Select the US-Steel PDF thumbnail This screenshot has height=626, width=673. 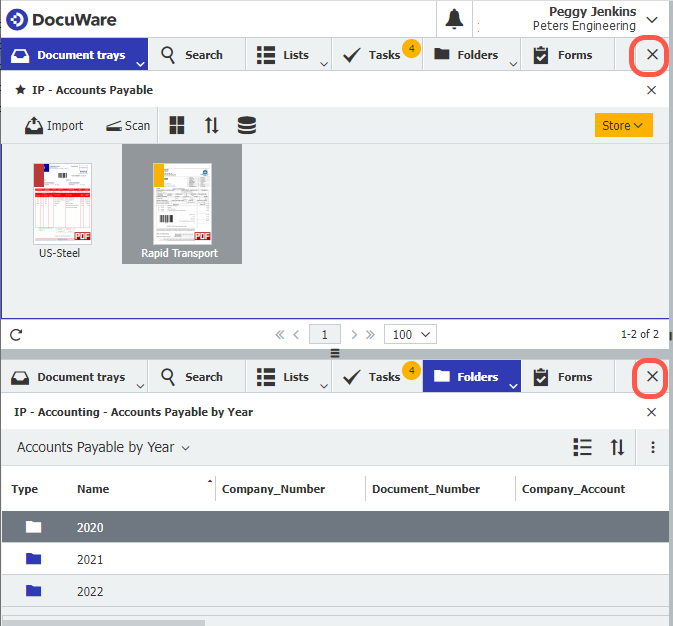coord(61,205)
